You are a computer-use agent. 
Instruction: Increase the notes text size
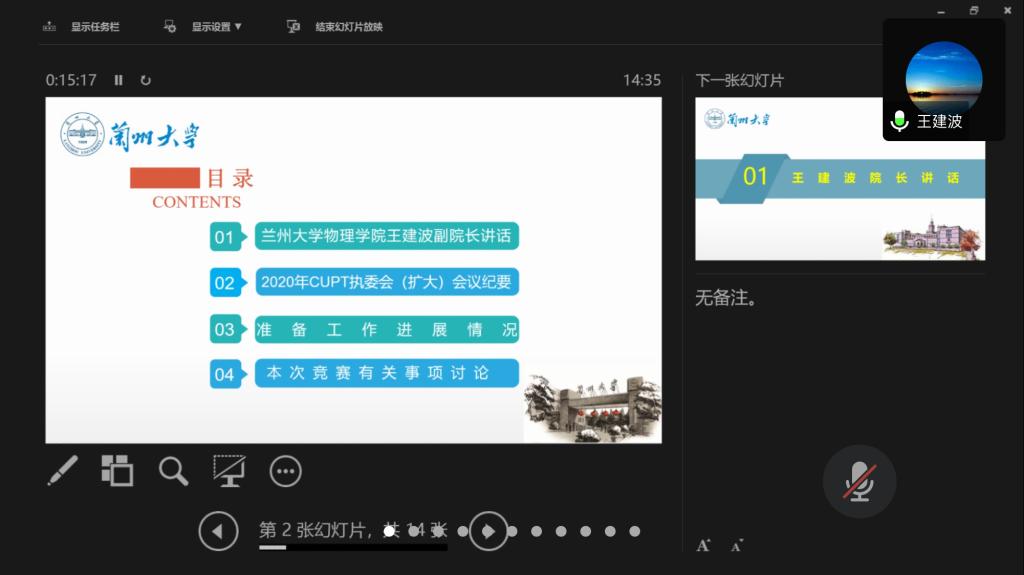[x=704, y=545]
